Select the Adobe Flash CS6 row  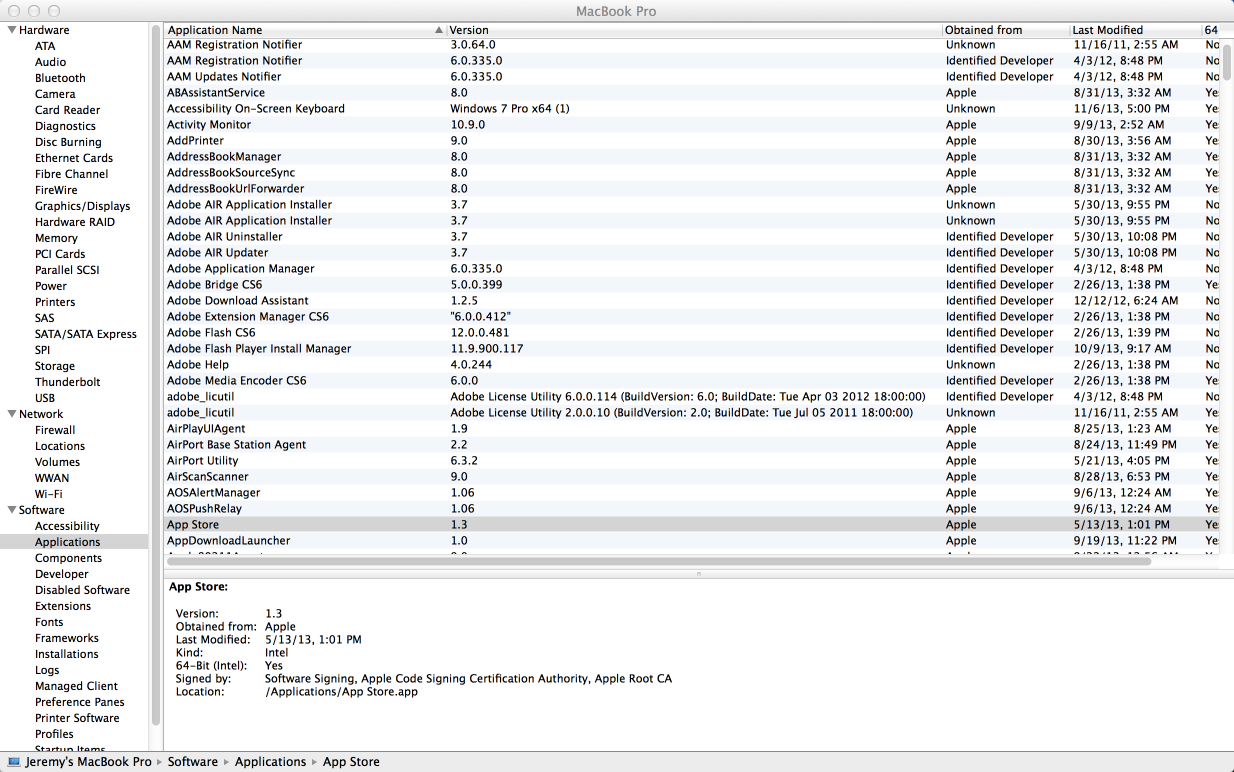click(x=211, y=333)
